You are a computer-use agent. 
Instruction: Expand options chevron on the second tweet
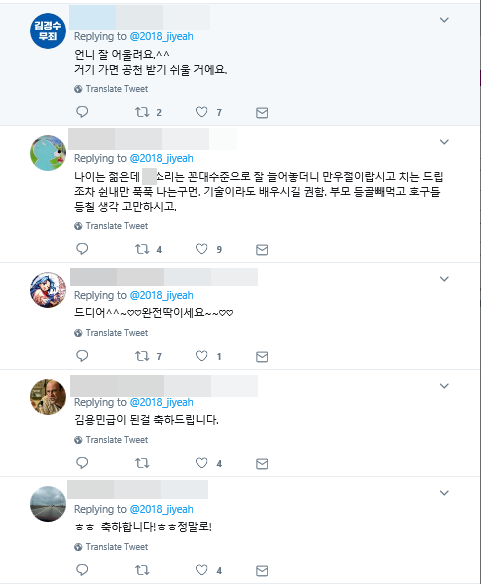click(444, 142)
